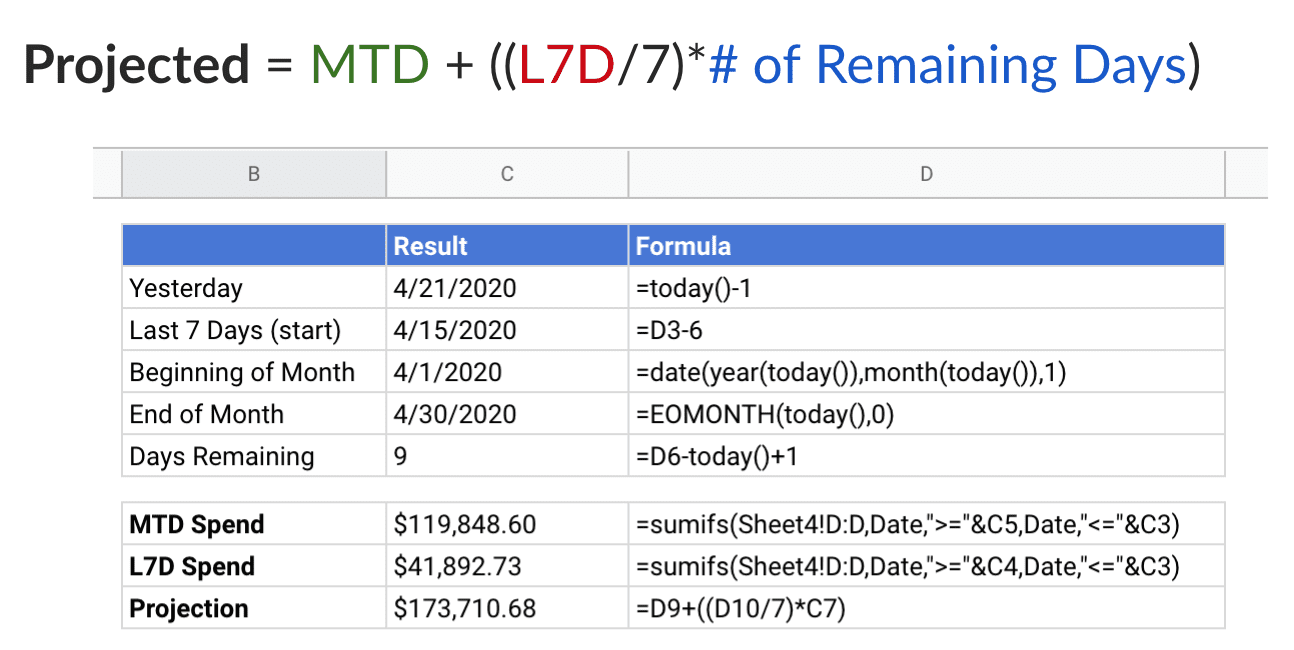Select column D header
Screen dimensions: 1294x650
click(x=926, y=174)
